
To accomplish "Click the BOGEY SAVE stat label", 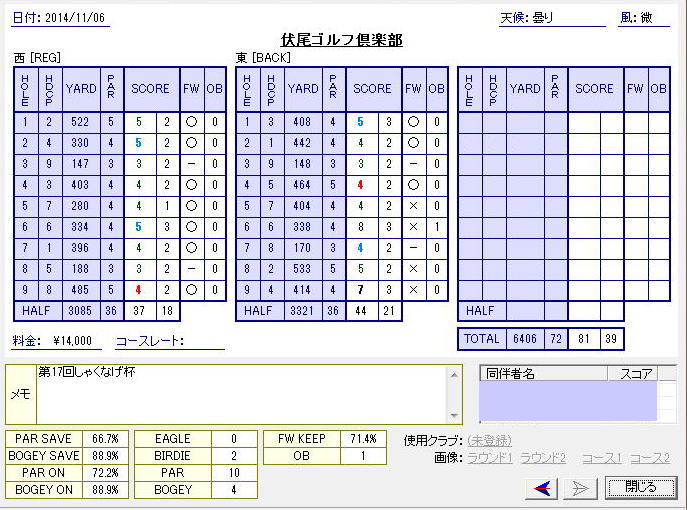I will coord(44,456).
